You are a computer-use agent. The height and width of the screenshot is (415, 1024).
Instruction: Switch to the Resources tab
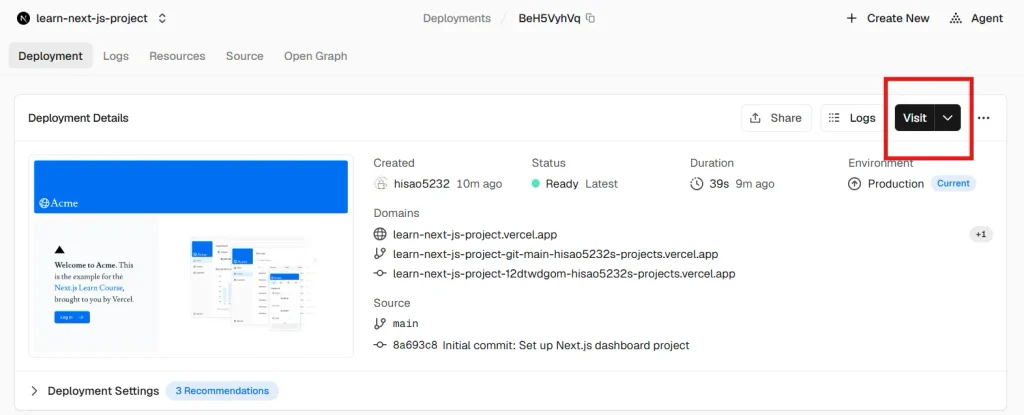click(177, 56)
